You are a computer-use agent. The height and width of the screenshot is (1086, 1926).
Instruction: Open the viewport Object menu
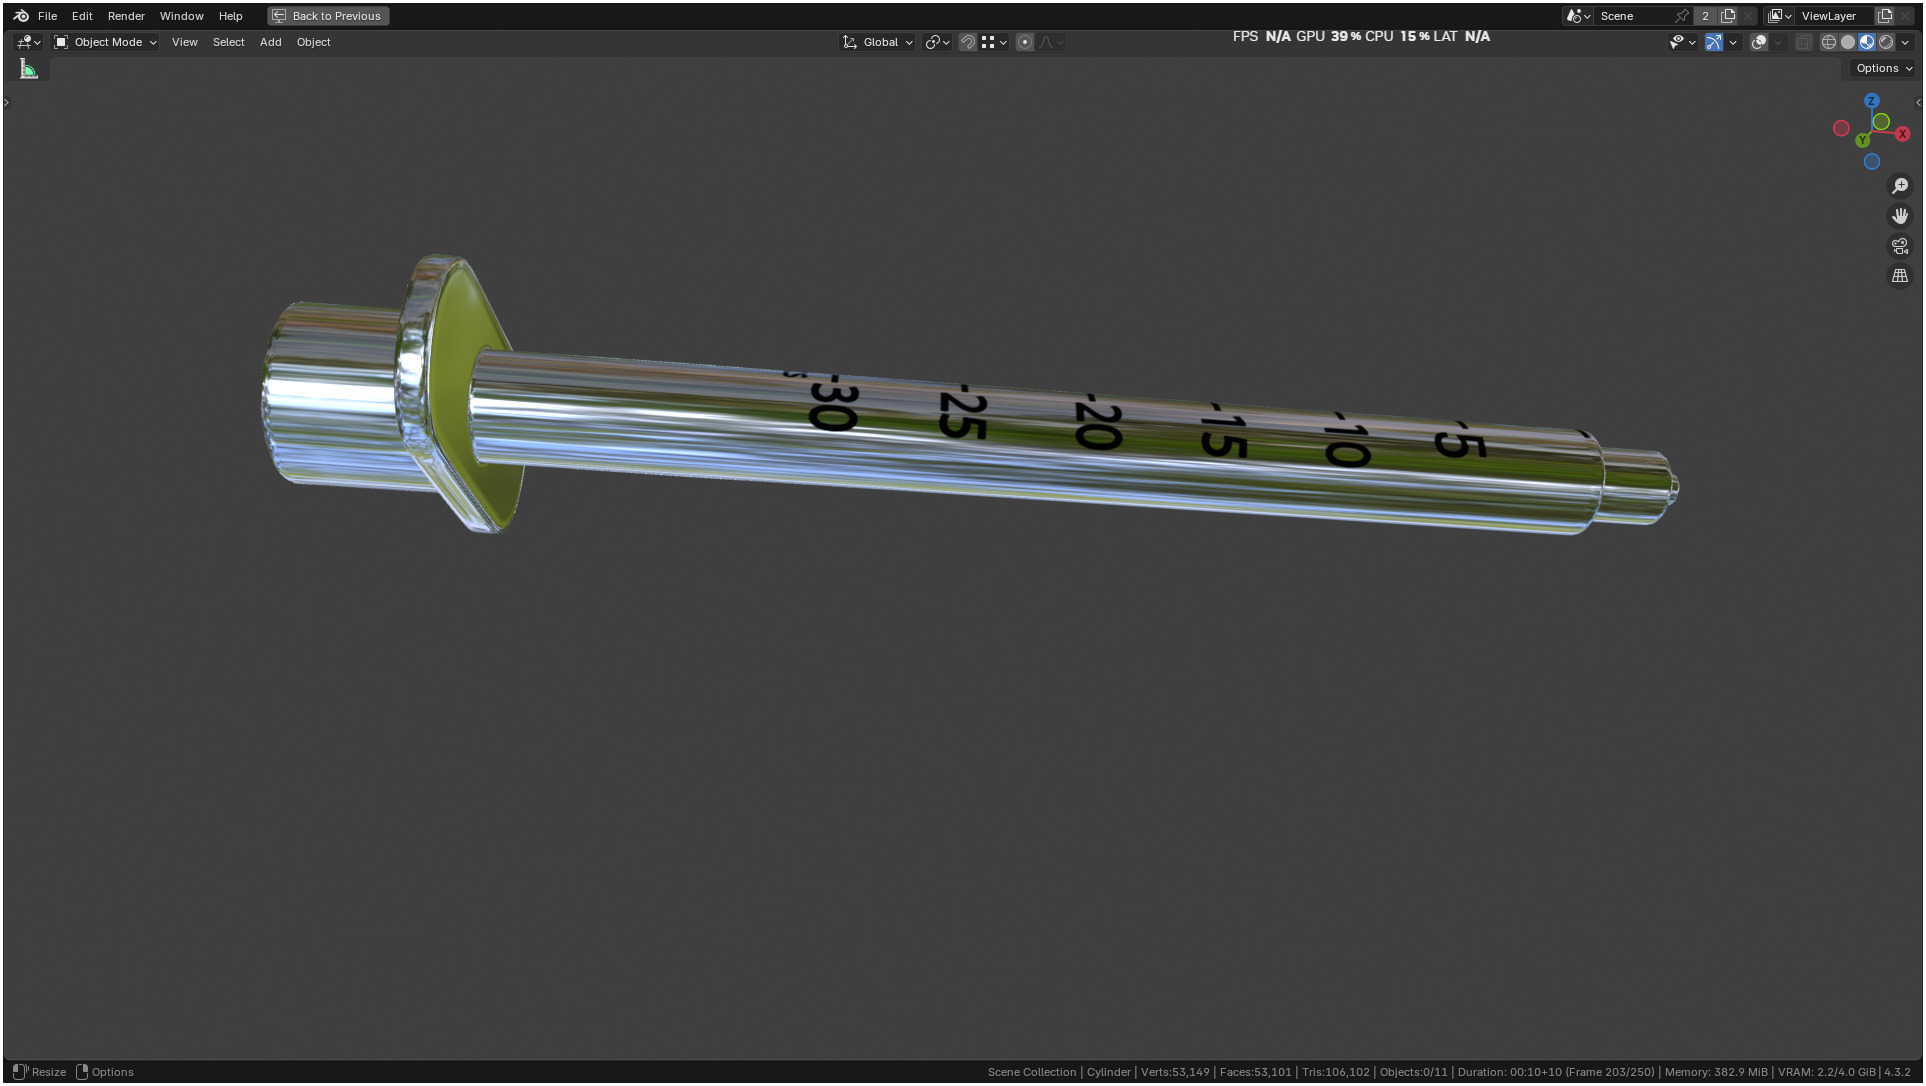pos(313,42)
